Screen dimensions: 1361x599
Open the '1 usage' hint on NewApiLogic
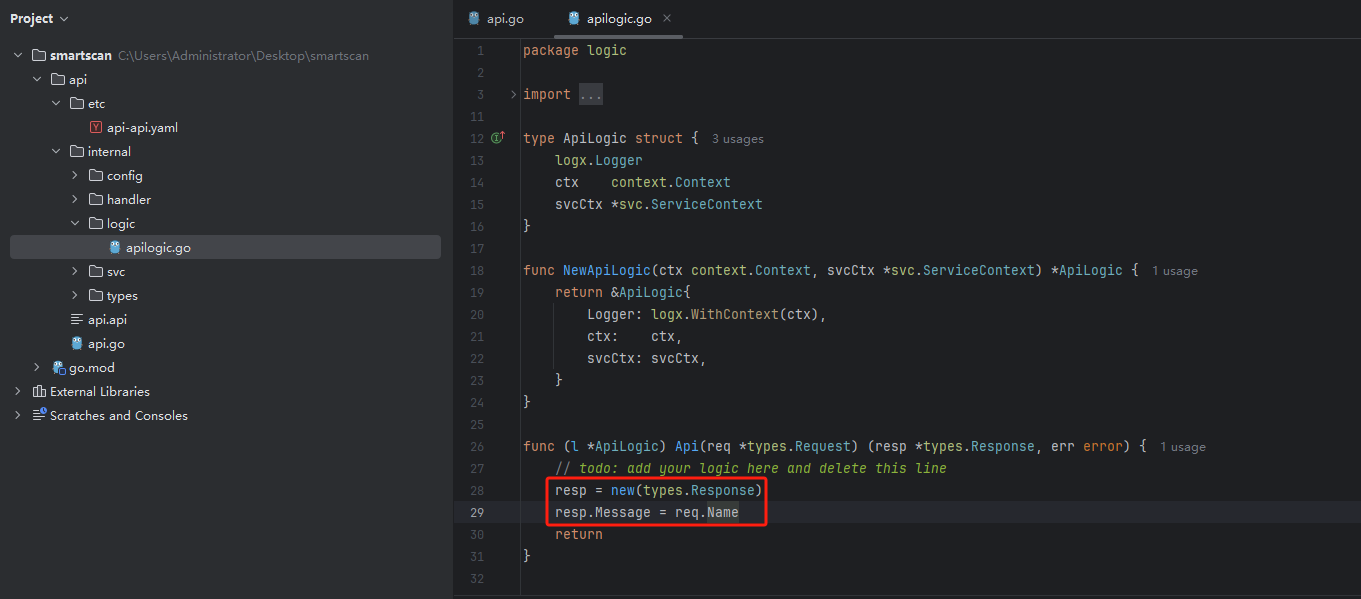(1175, 271)
